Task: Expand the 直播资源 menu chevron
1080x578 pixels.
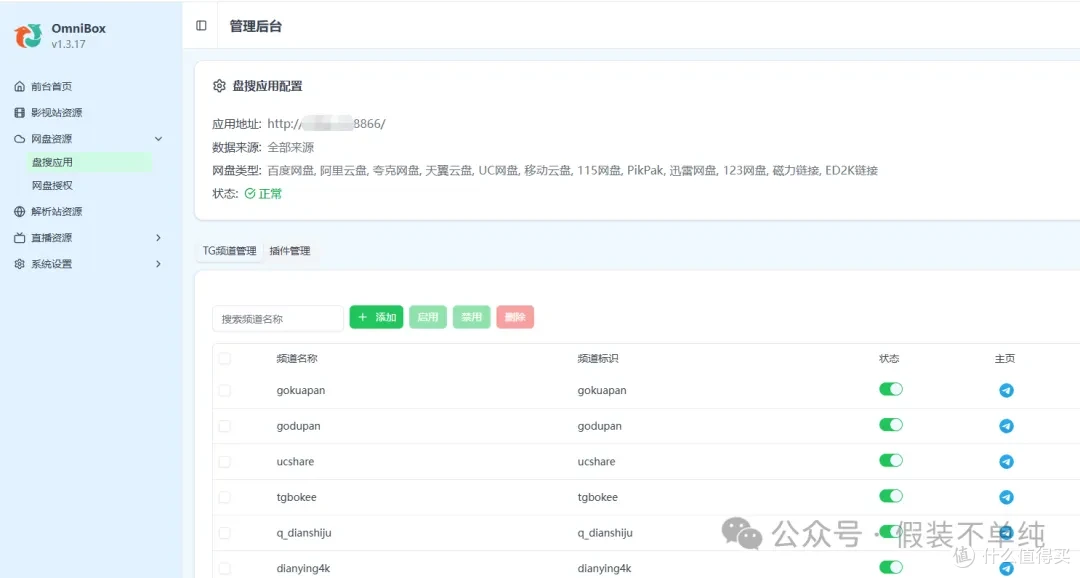Action: coord(158,238)
